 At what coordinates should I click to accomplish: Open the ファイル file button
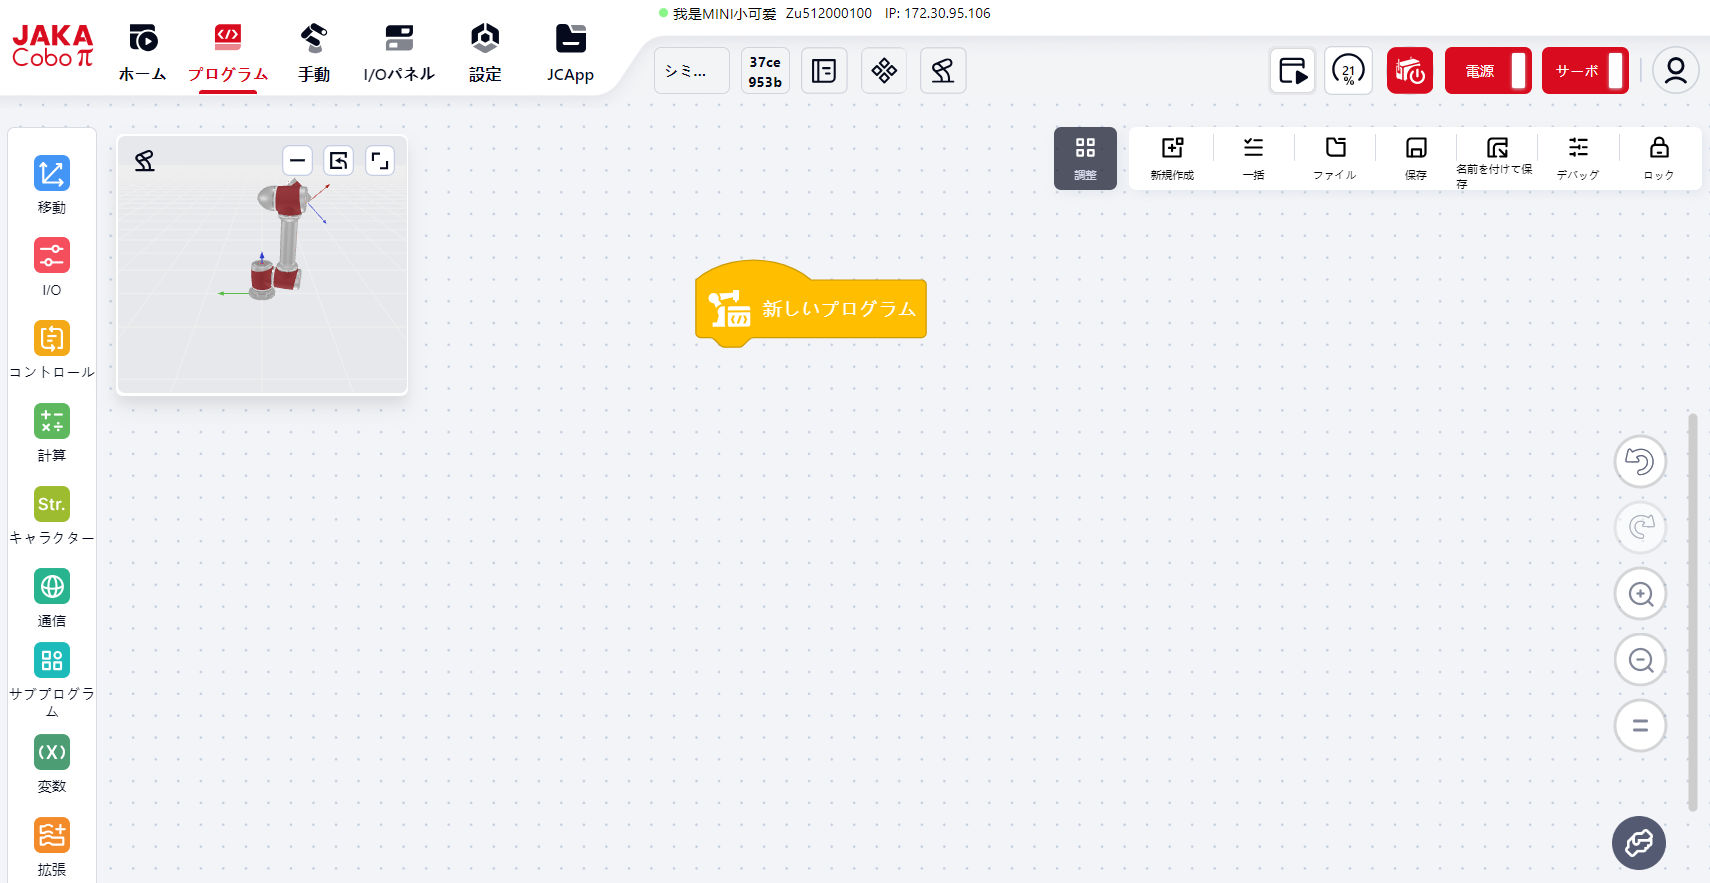point(1335,157)
